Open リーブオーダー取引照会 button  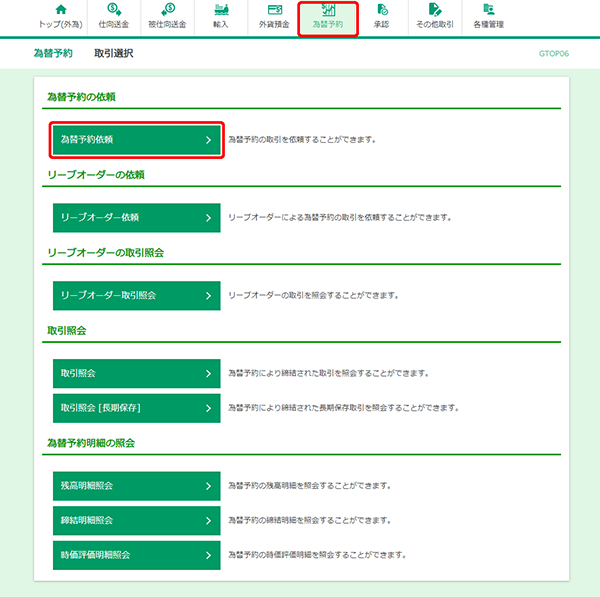(x=137, y=295)
